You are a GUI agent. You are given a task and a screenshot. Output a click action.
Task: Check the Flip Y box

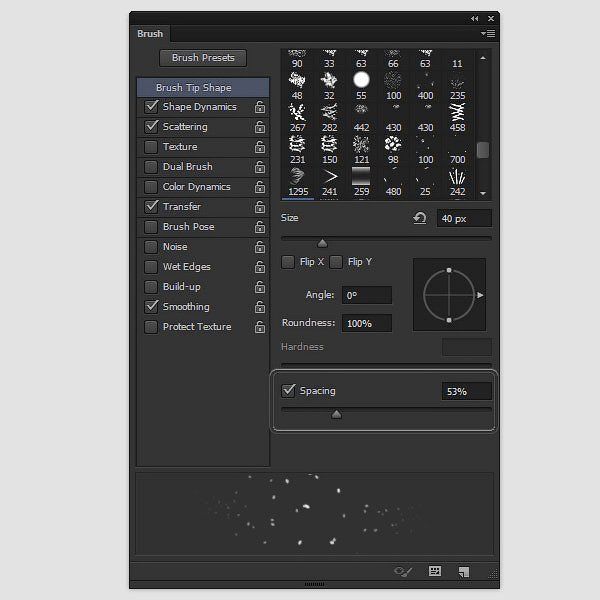click(336, 262)
